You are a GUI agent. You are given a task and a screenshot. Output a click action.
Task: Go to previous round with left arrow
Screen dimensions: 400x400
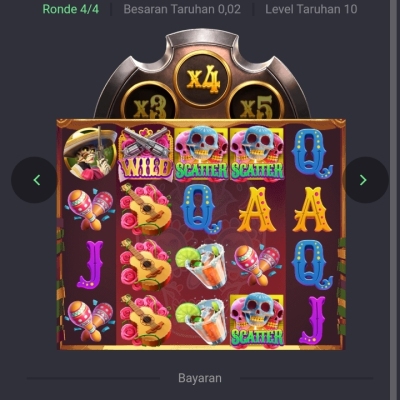[34, 180]
